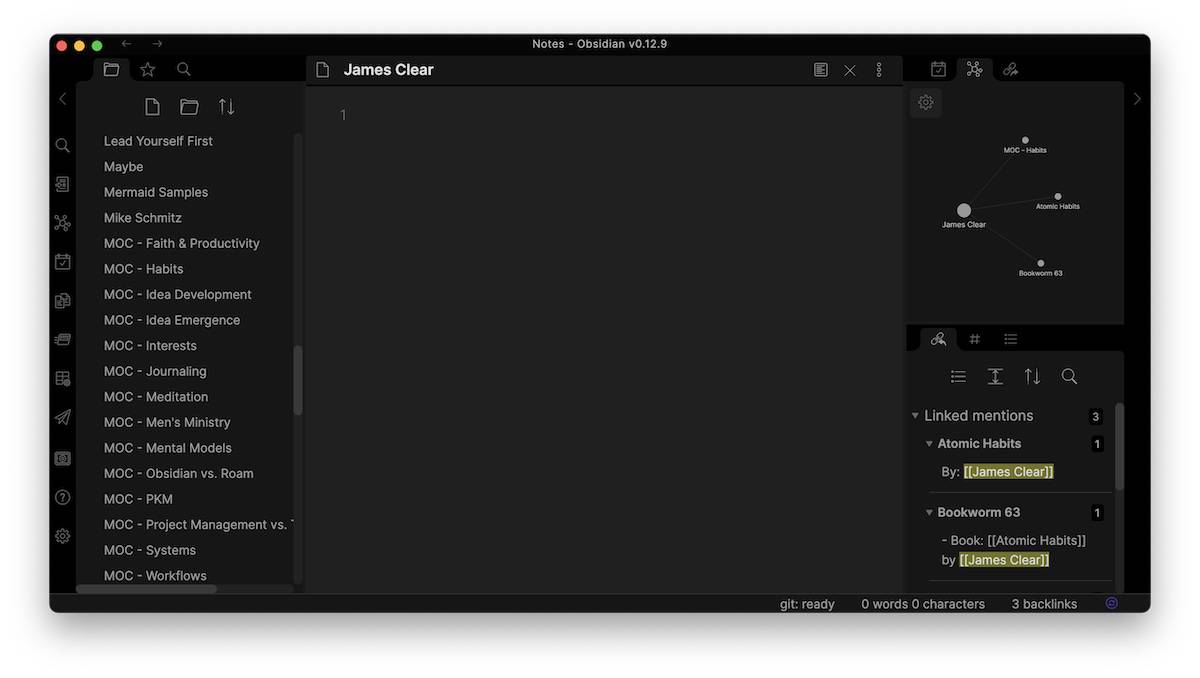
Task: Open the vault switcher ribbon icon
Action: 62,458
